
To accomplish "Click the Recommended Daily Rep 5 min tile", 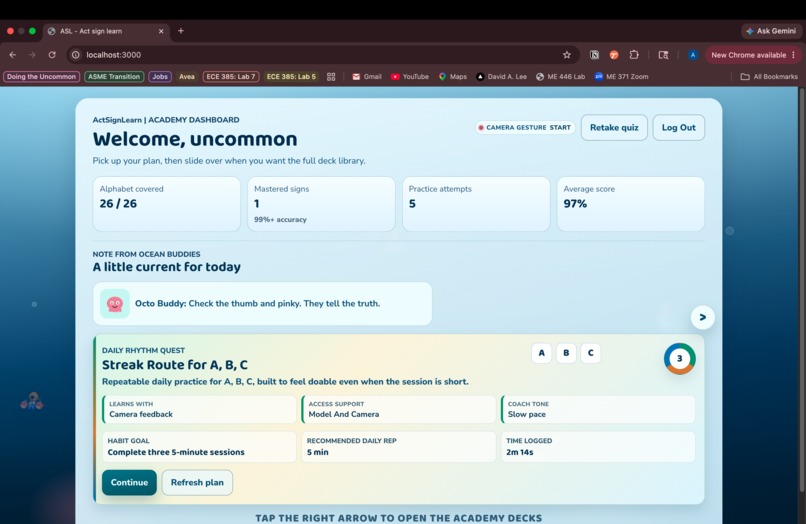I will coord(398,447).
